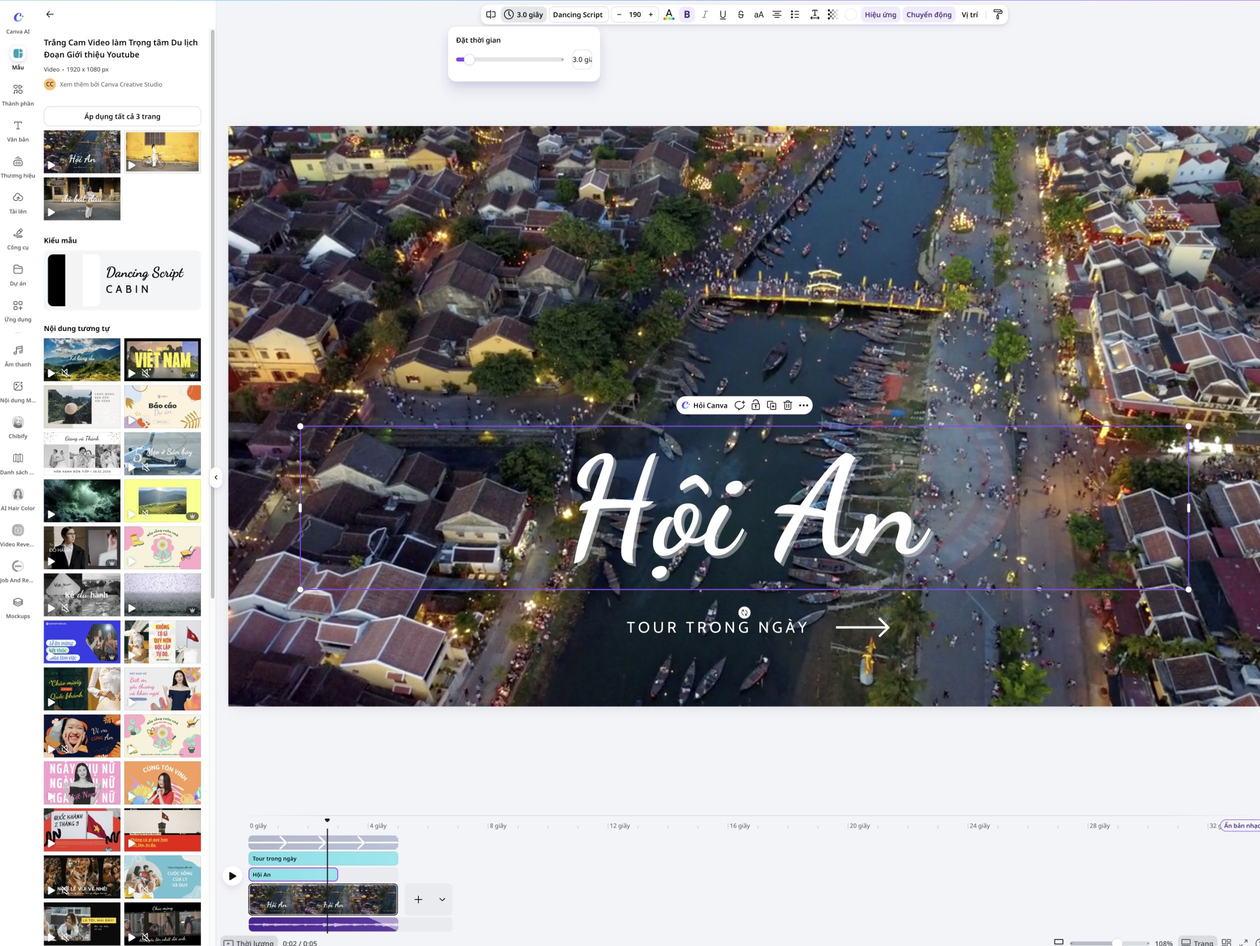Play the video with the timeline play button
The image size is (1260, 946).
232,876
